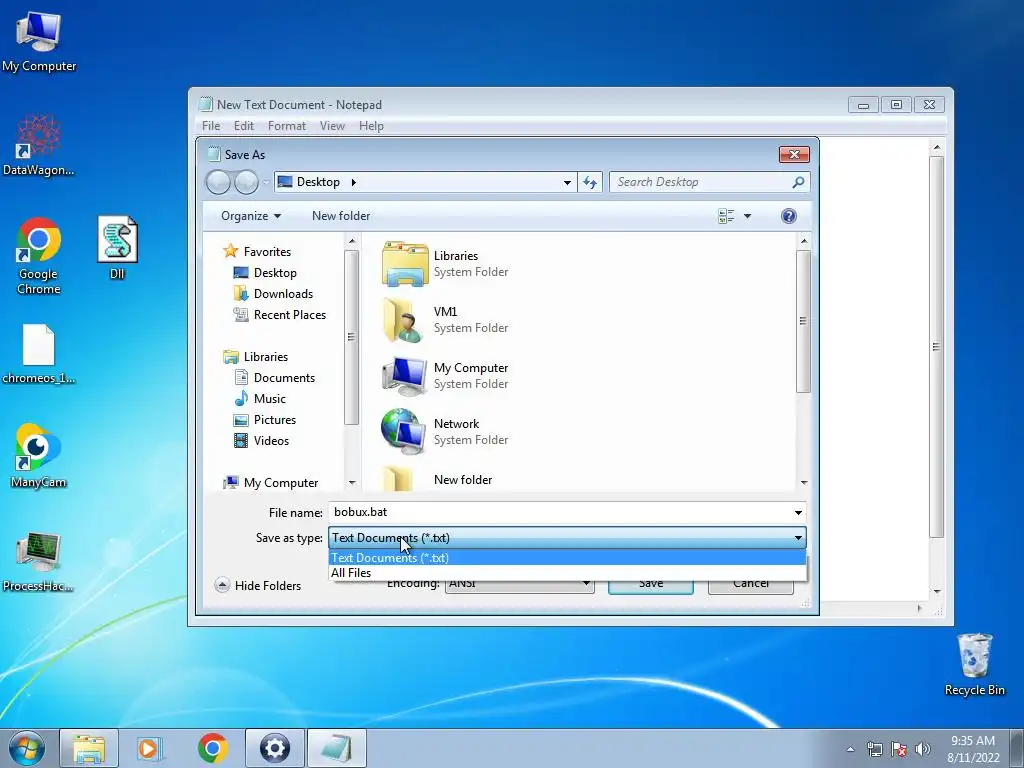The image size is (1024, 768).
Task: Select Recycle Bin on desktop
Action: click(x=974, y=664)
